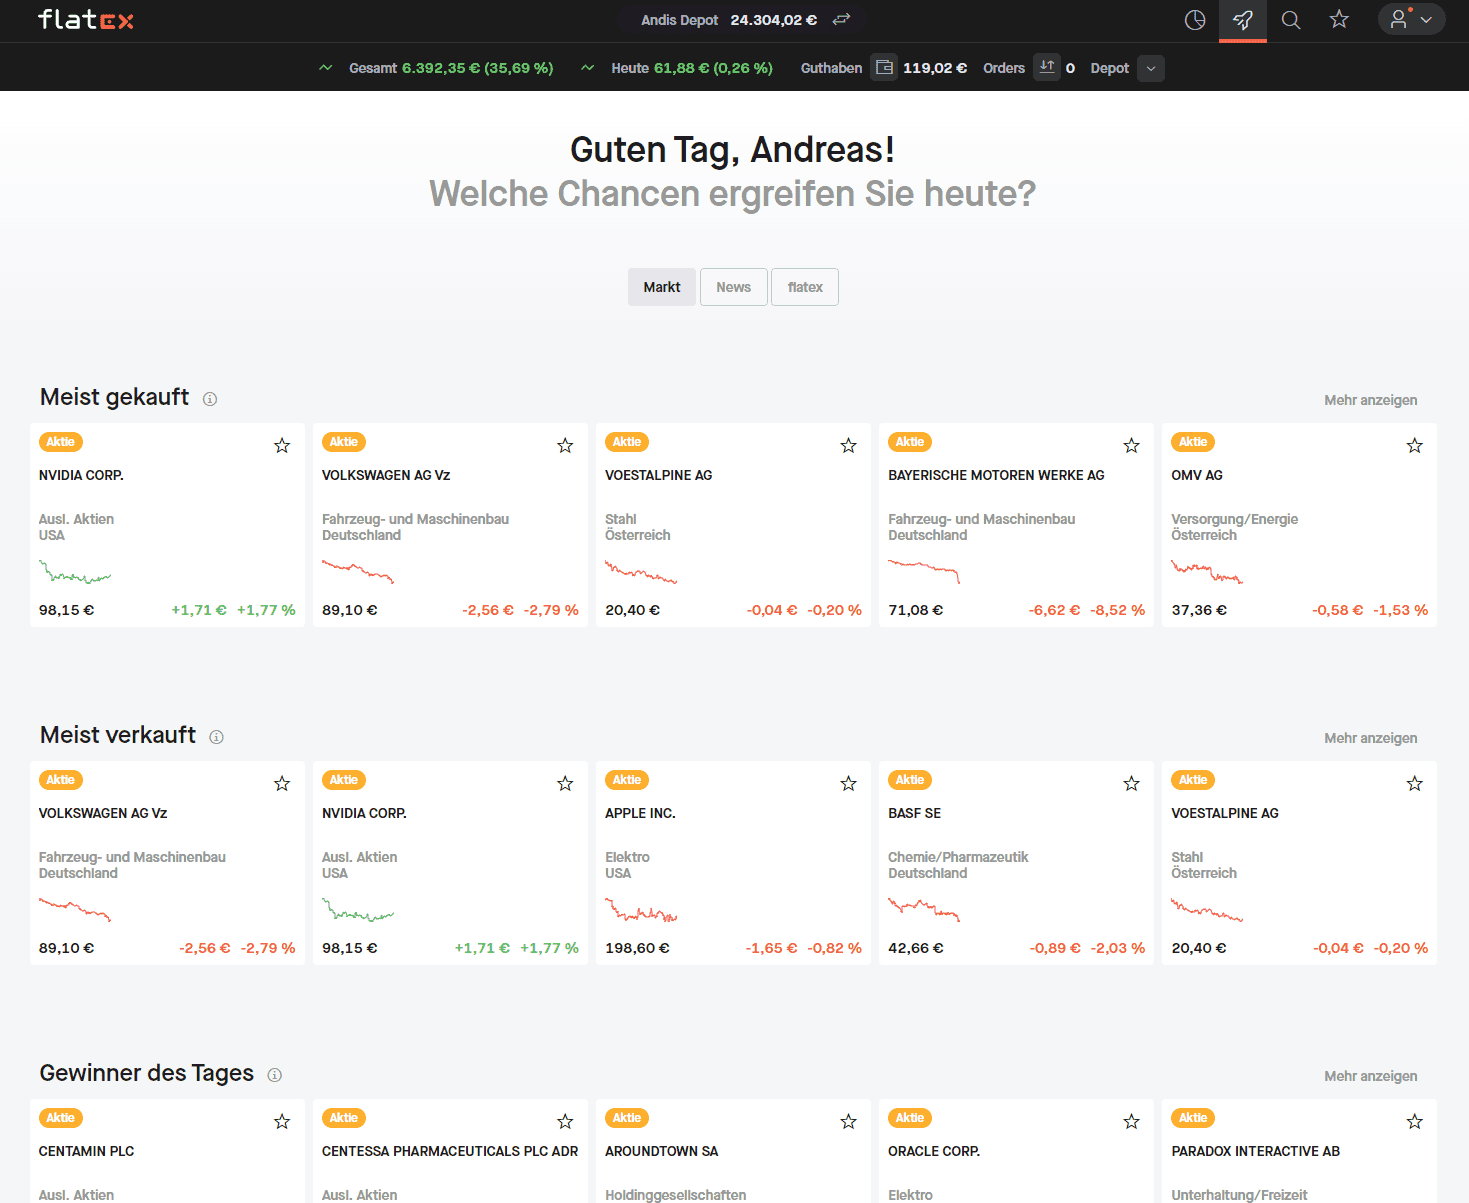The image size is (1469, 1203).
Task: Open CENTAMIN PLC stock title
Action: point(86,1151)
